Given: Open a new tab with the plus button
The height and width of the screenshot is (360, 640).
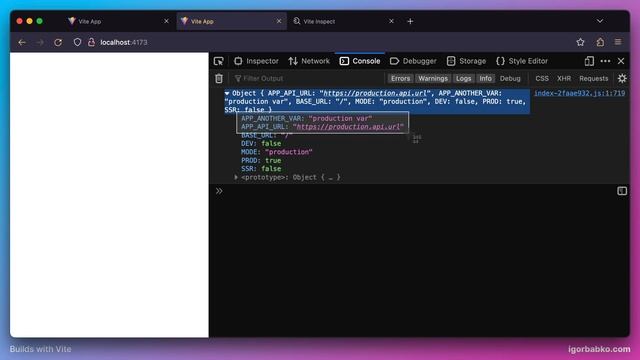Looking at the screenshot, I should pos(410,21).
